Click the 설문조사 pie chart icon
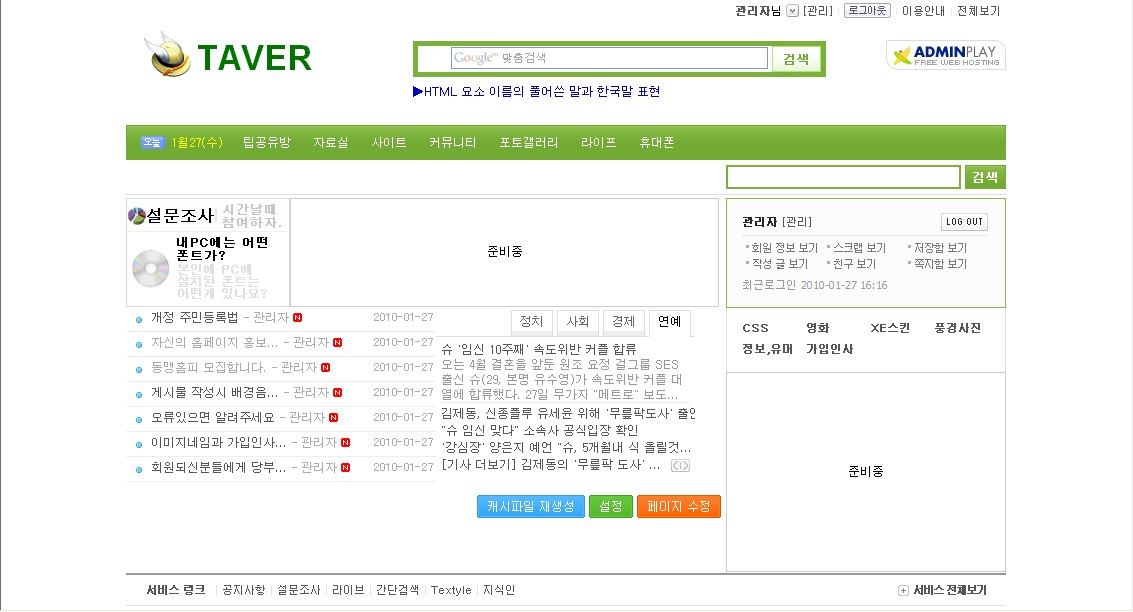This screenshot has width=1133, height=612. click(x=138, y=215)
